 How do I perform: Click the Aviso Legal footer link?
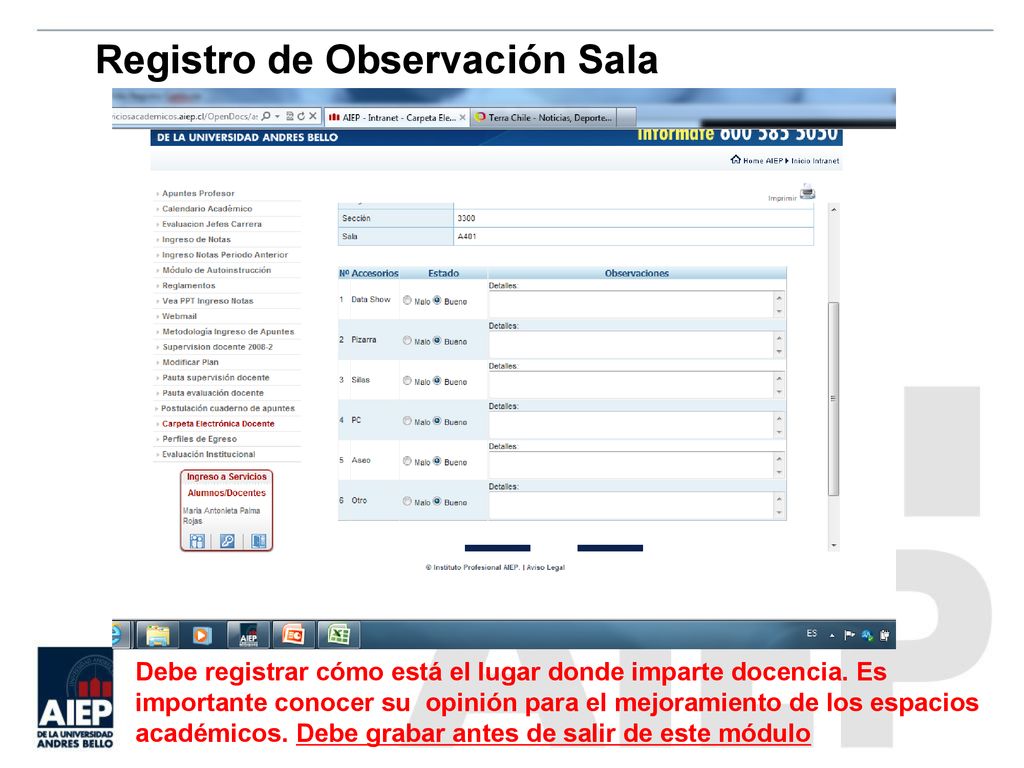tap(545, 568)
